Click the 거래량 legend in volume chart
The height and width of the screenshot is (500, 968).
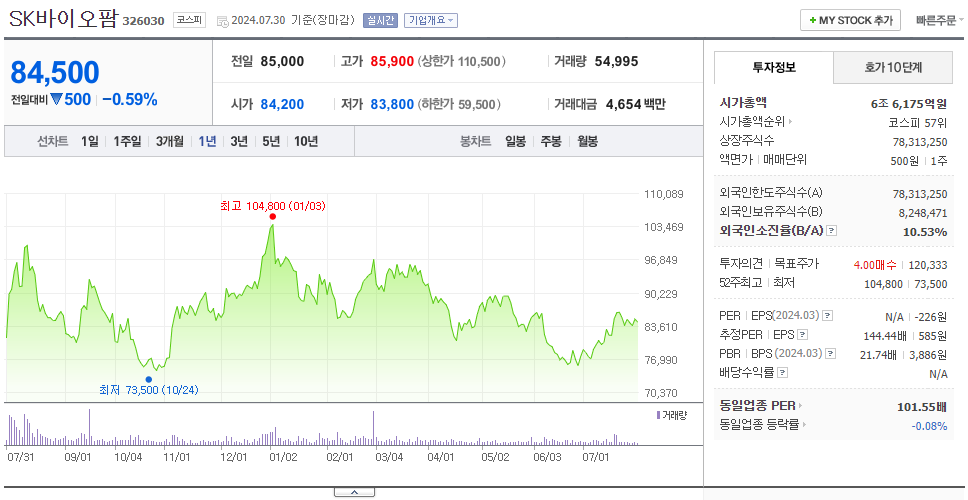point(672,415)
